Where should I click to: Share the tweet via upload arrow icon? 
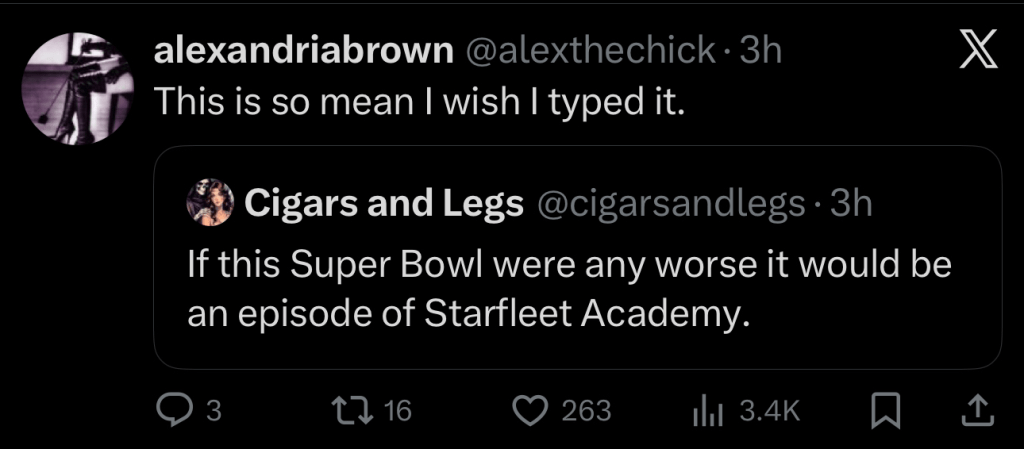(x=977, y=409)
